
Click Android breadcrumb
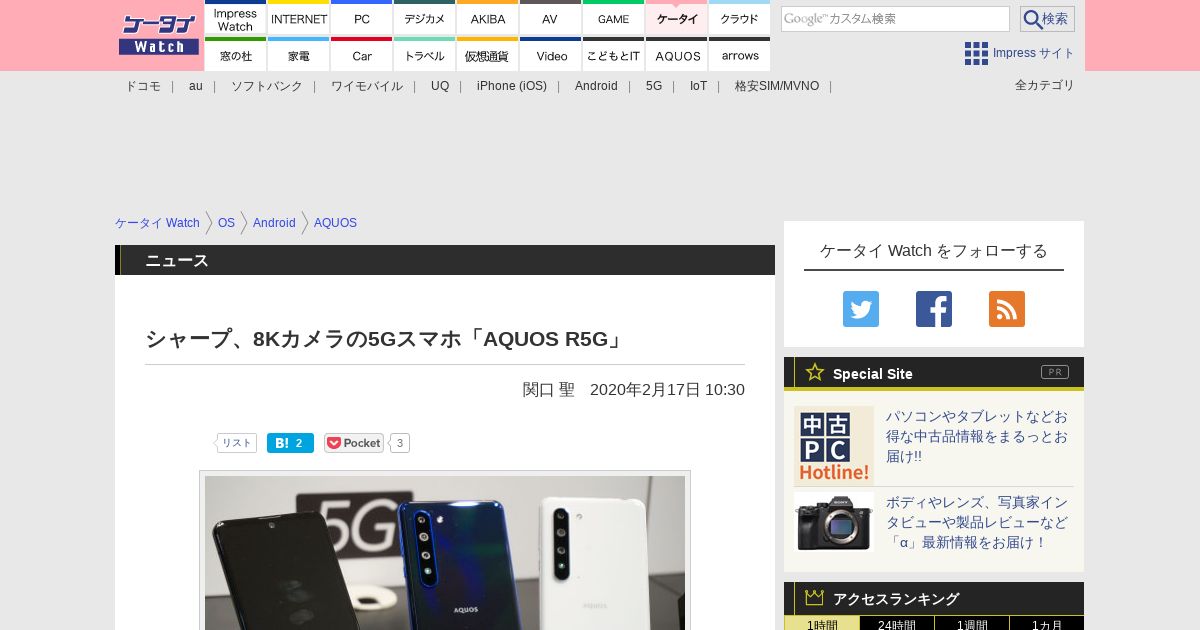(274, 223)
